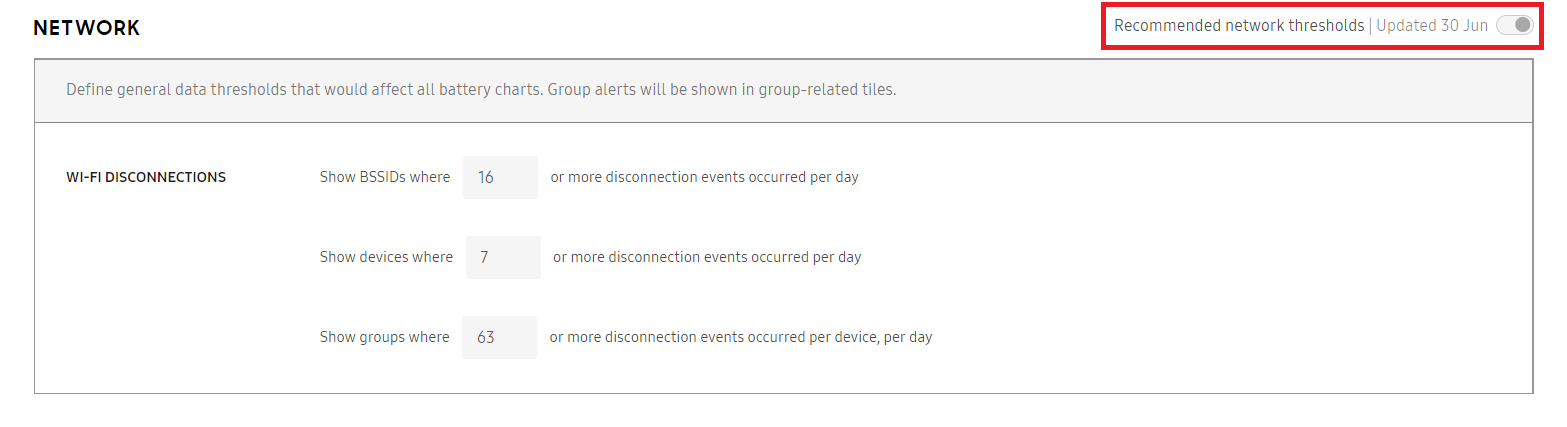Screen dimensions: 1567x427
Task: Click the NETWORK section heading
Action: (x=87, y=28)
